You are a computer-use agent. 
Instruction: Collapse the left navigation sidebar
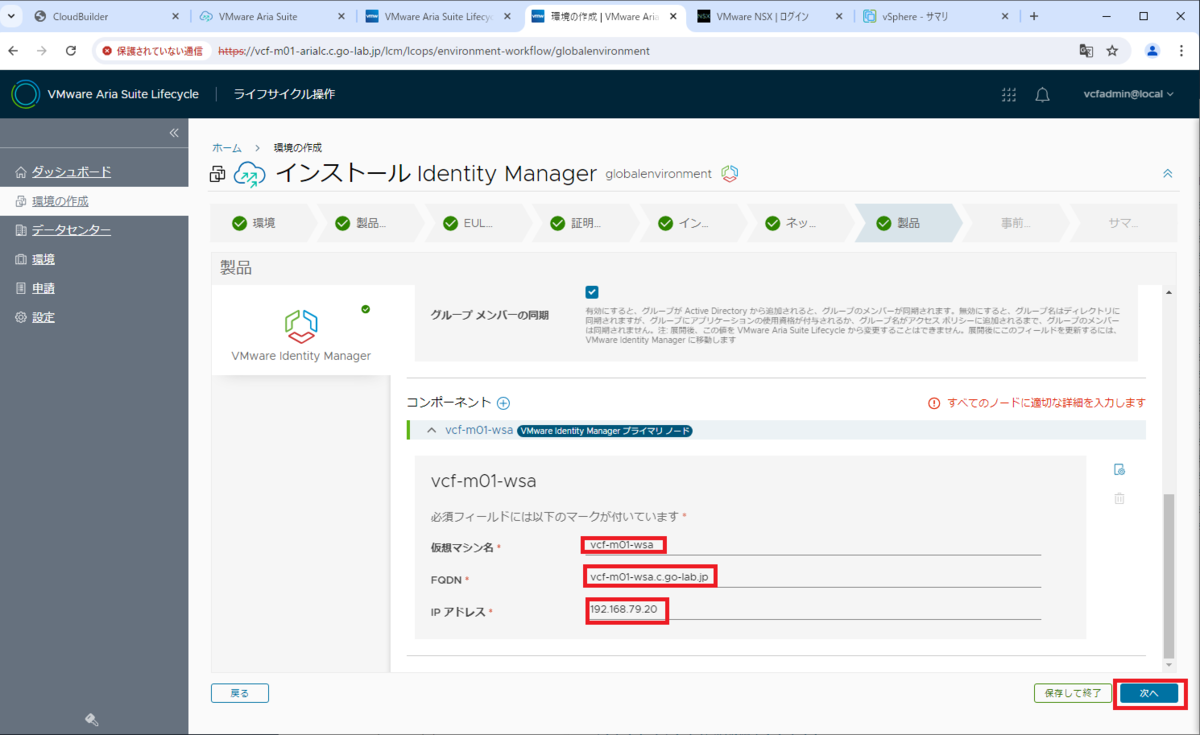coord(174,133)
